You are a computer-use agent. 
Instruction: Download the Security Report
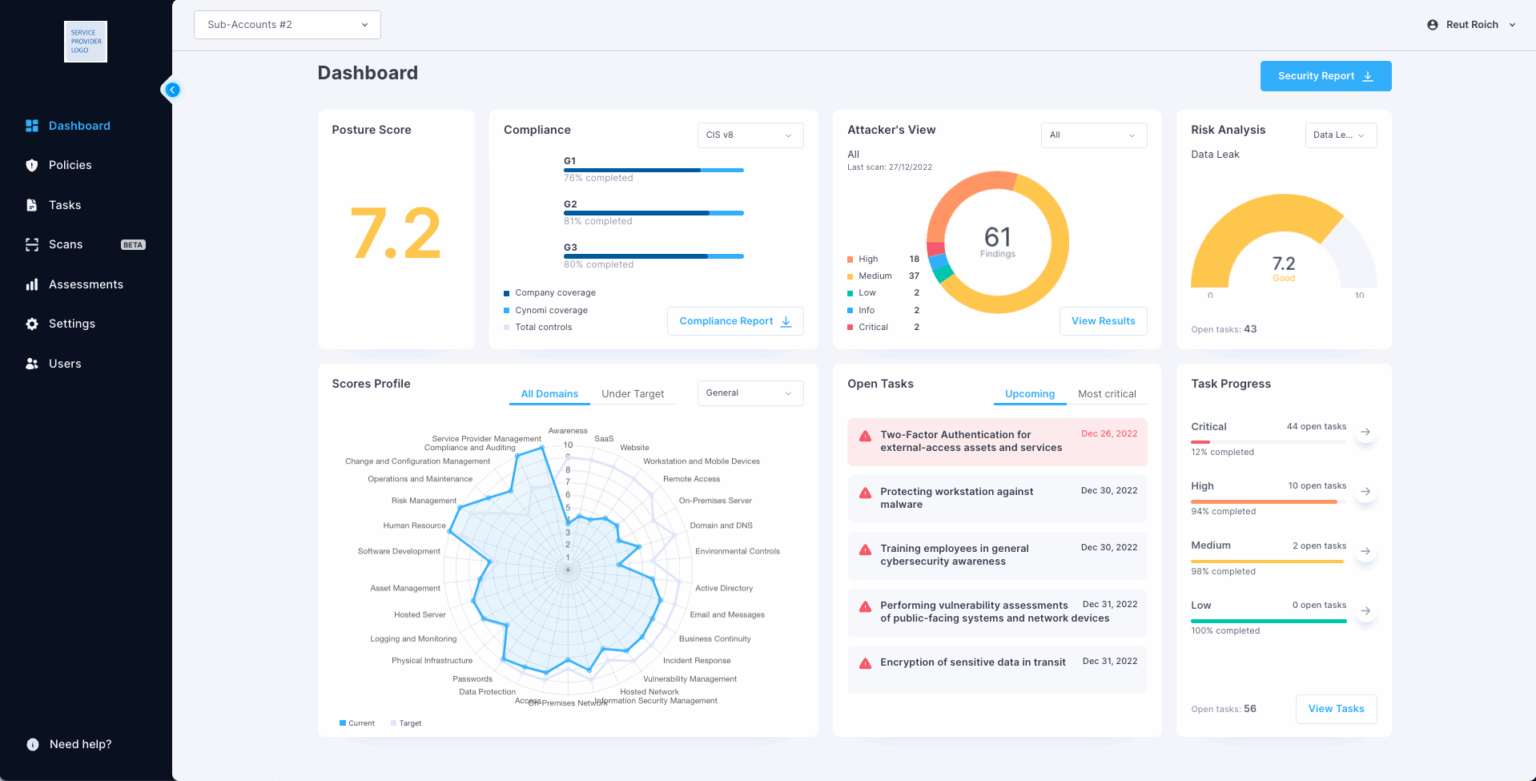pos(1326,76)
